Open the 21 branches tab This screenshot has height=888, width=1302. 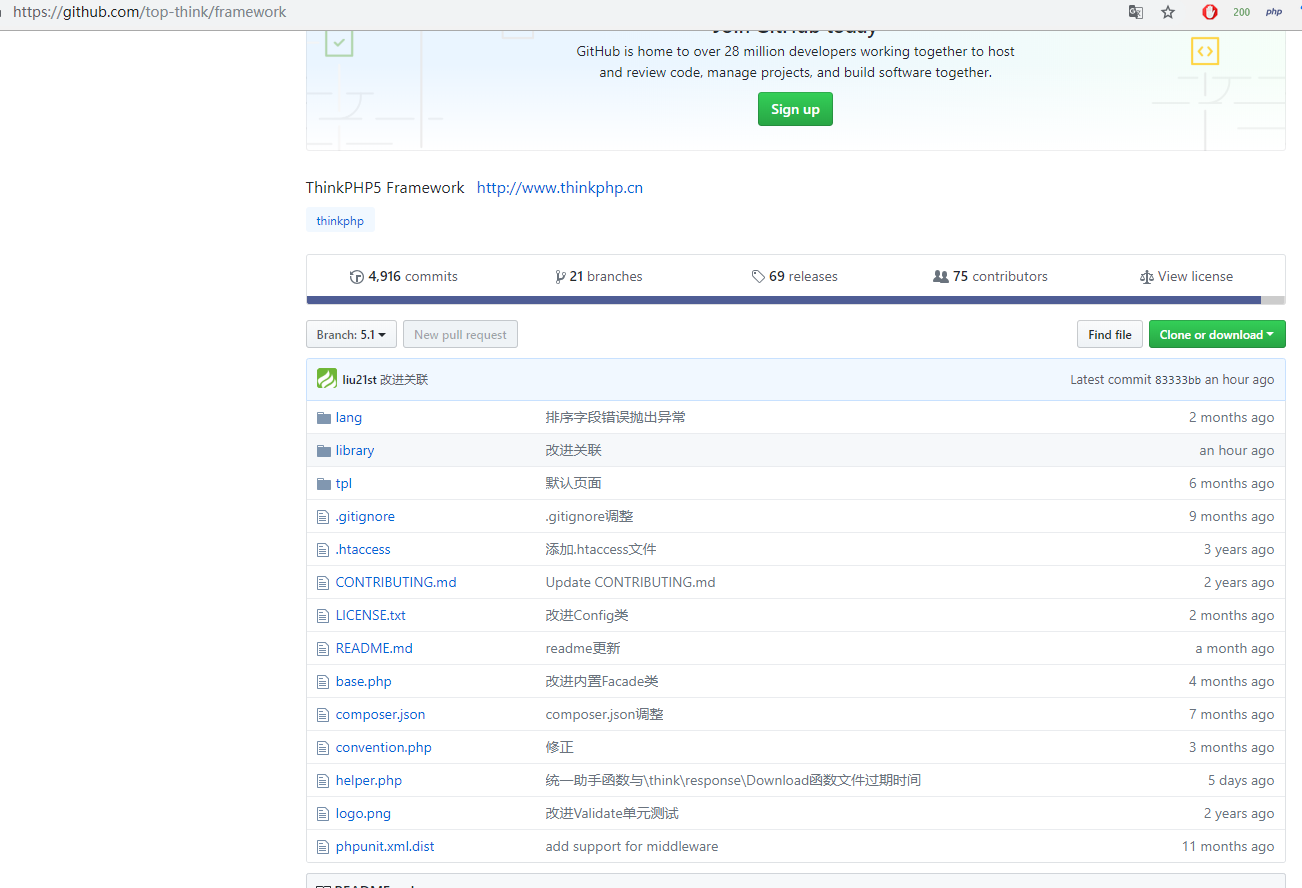599,277
